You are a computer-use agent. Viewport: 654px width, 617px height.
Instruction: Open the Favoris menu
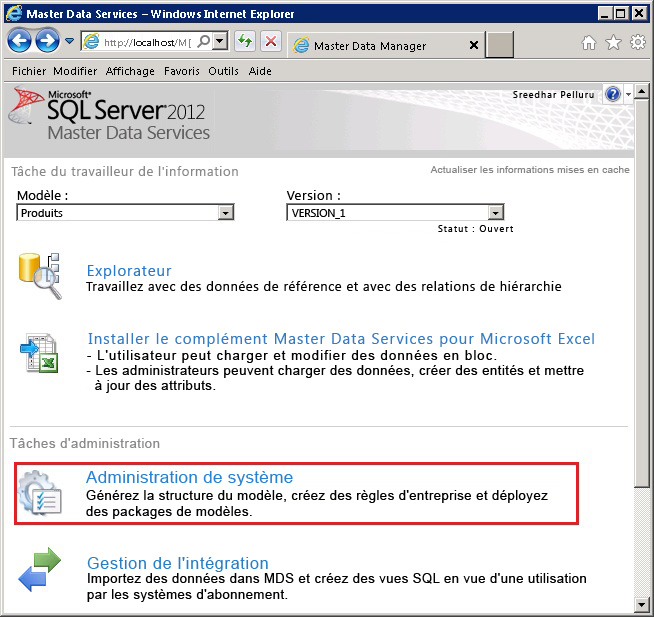181,71
